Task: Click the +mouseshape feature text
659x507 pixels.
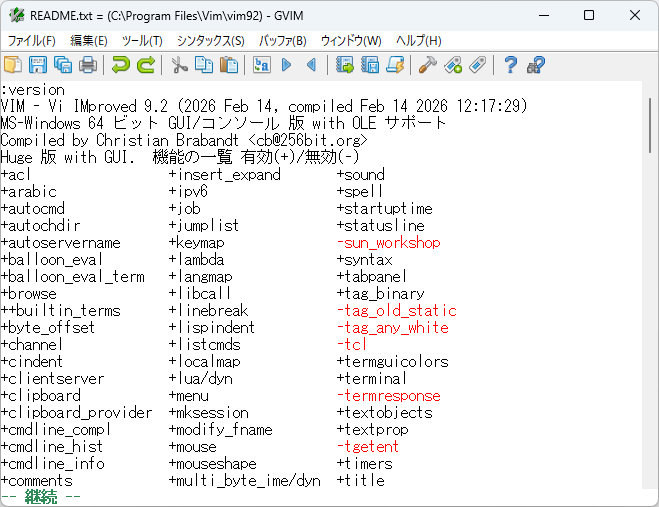Action: click(213, 464)
